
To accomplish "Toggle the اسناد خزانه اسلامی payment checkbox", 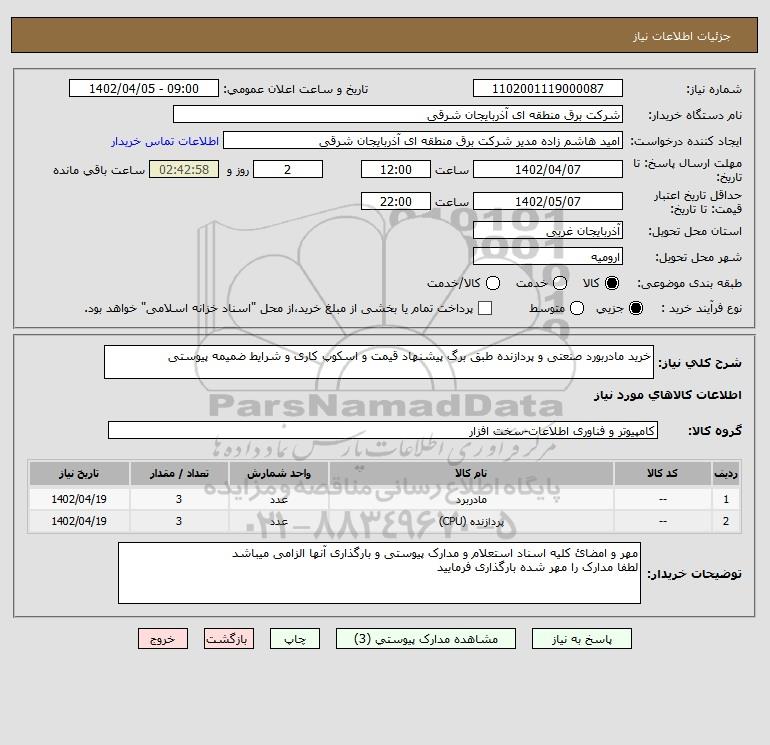I will [485, 308].
